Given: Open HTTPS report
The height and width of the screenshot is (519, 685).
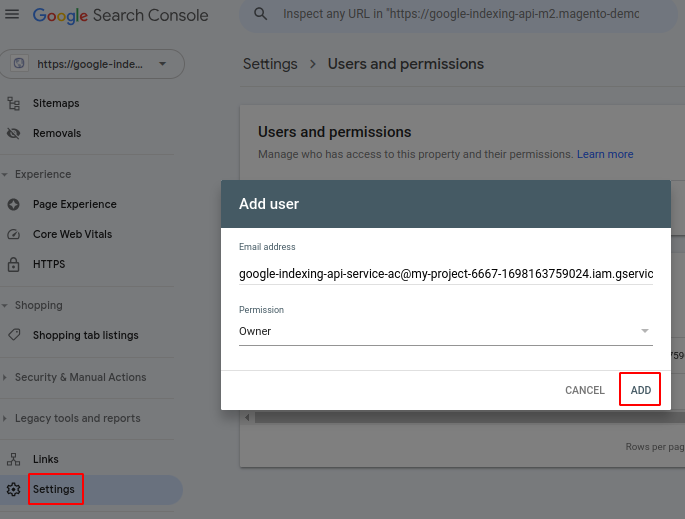Looking at the screenshot, I should pos(49,264).
